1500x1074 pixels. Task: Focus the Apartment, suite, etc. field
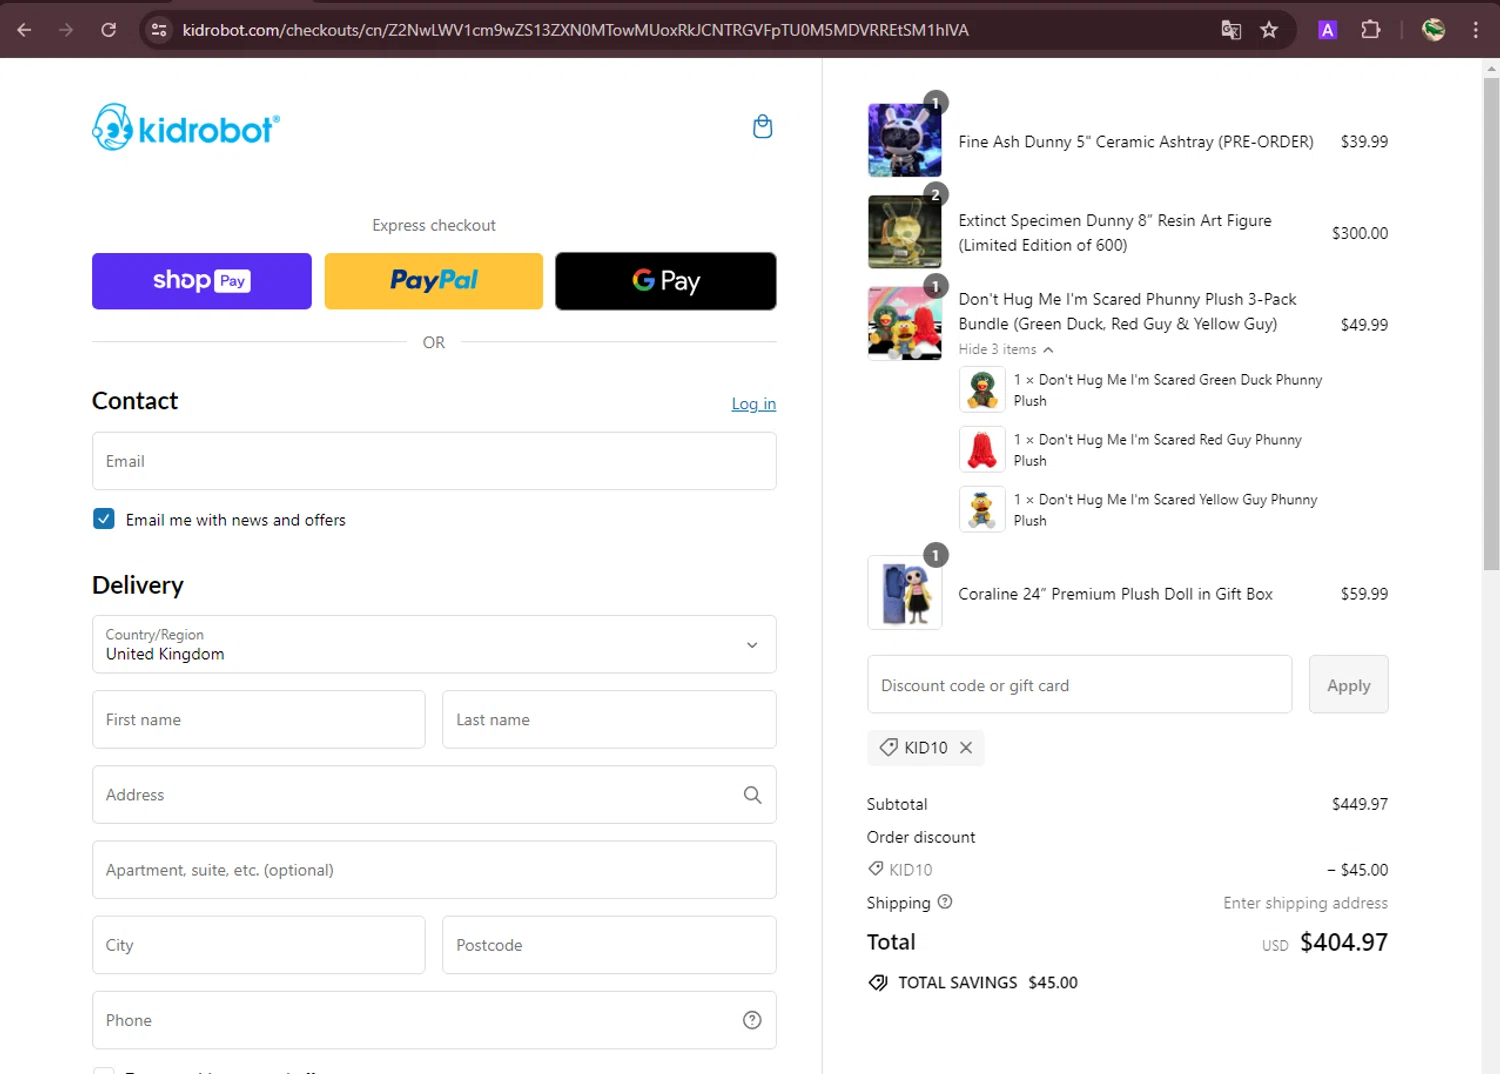click(434, 870)
